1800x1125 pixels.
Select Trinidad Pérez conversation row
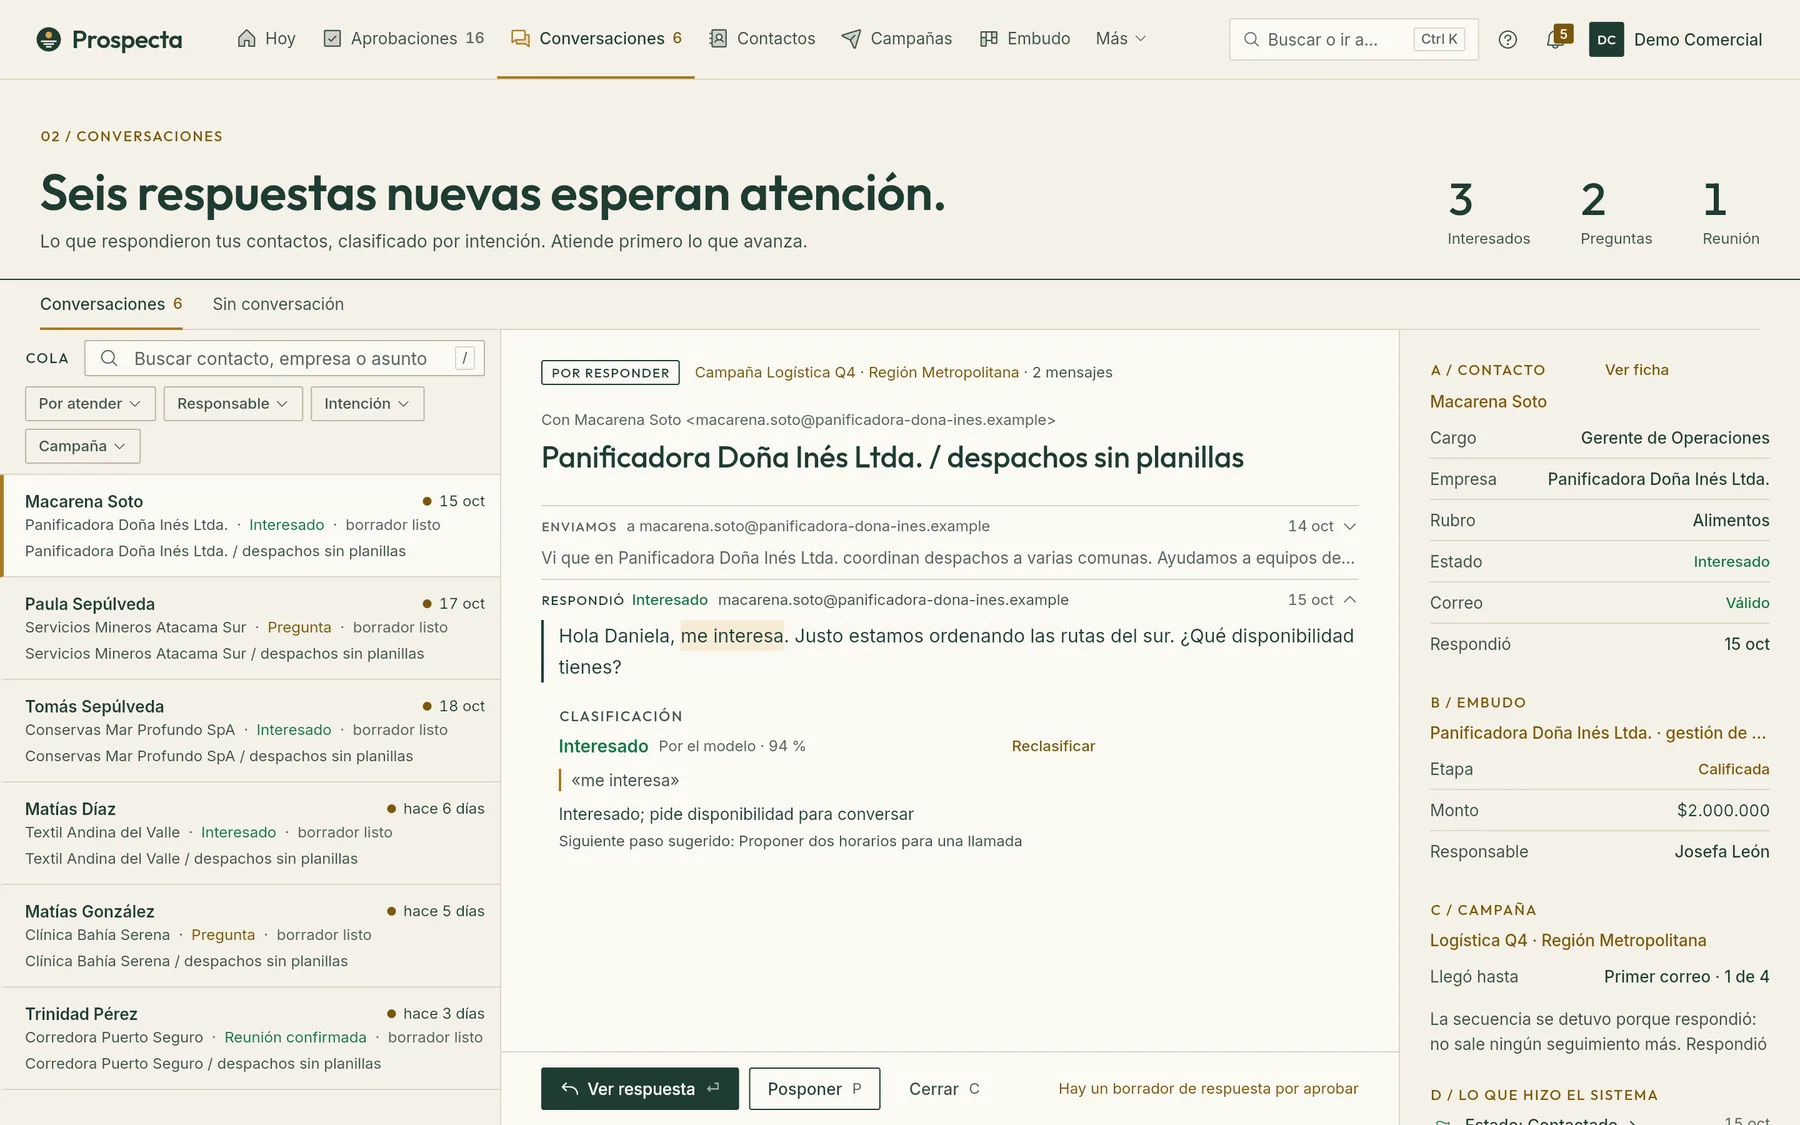250,1038
